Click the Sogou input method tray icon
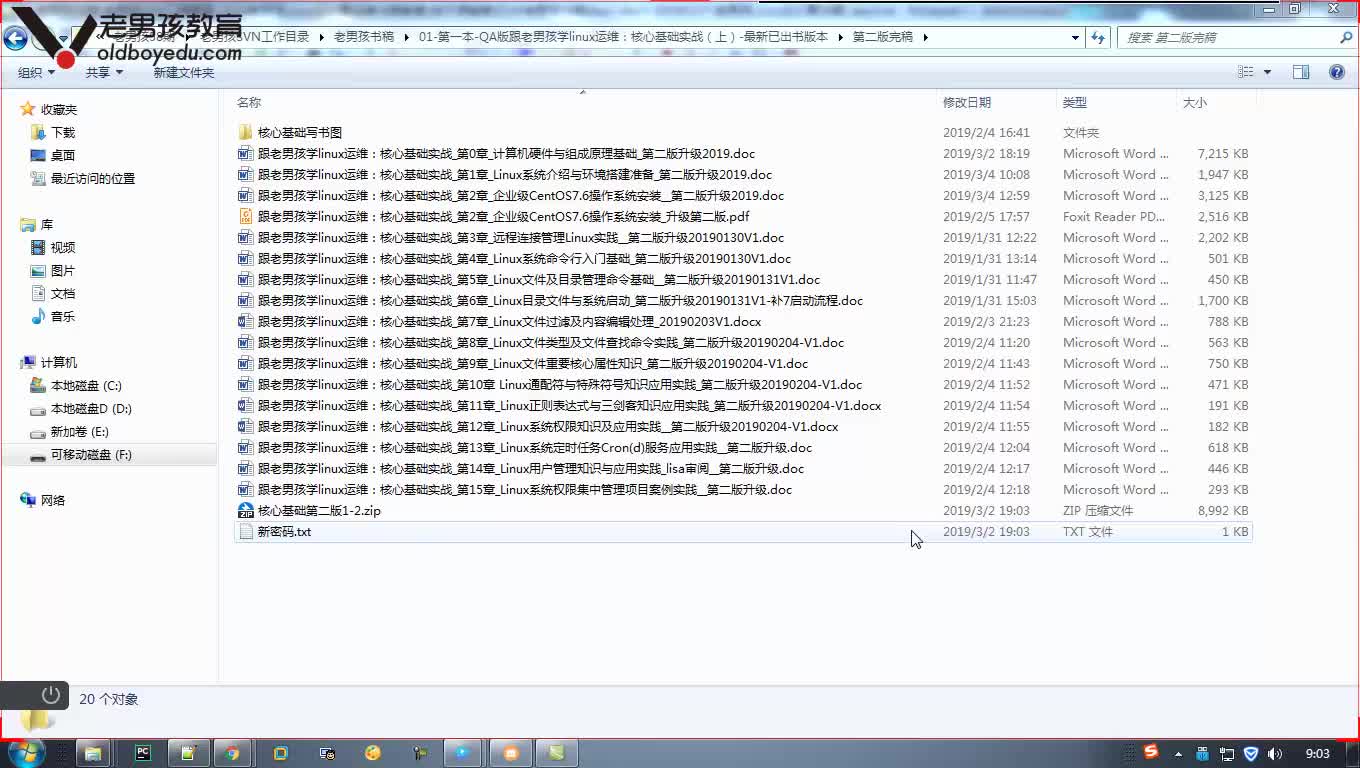The width and height of the screenshot is (1360, 768). (x=1151, y=752)
